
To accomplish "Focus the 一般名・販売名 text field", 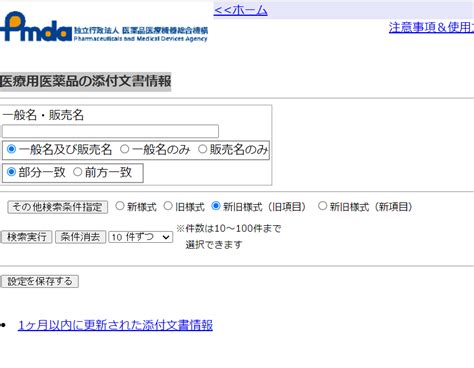I will (x=110, y=131).
